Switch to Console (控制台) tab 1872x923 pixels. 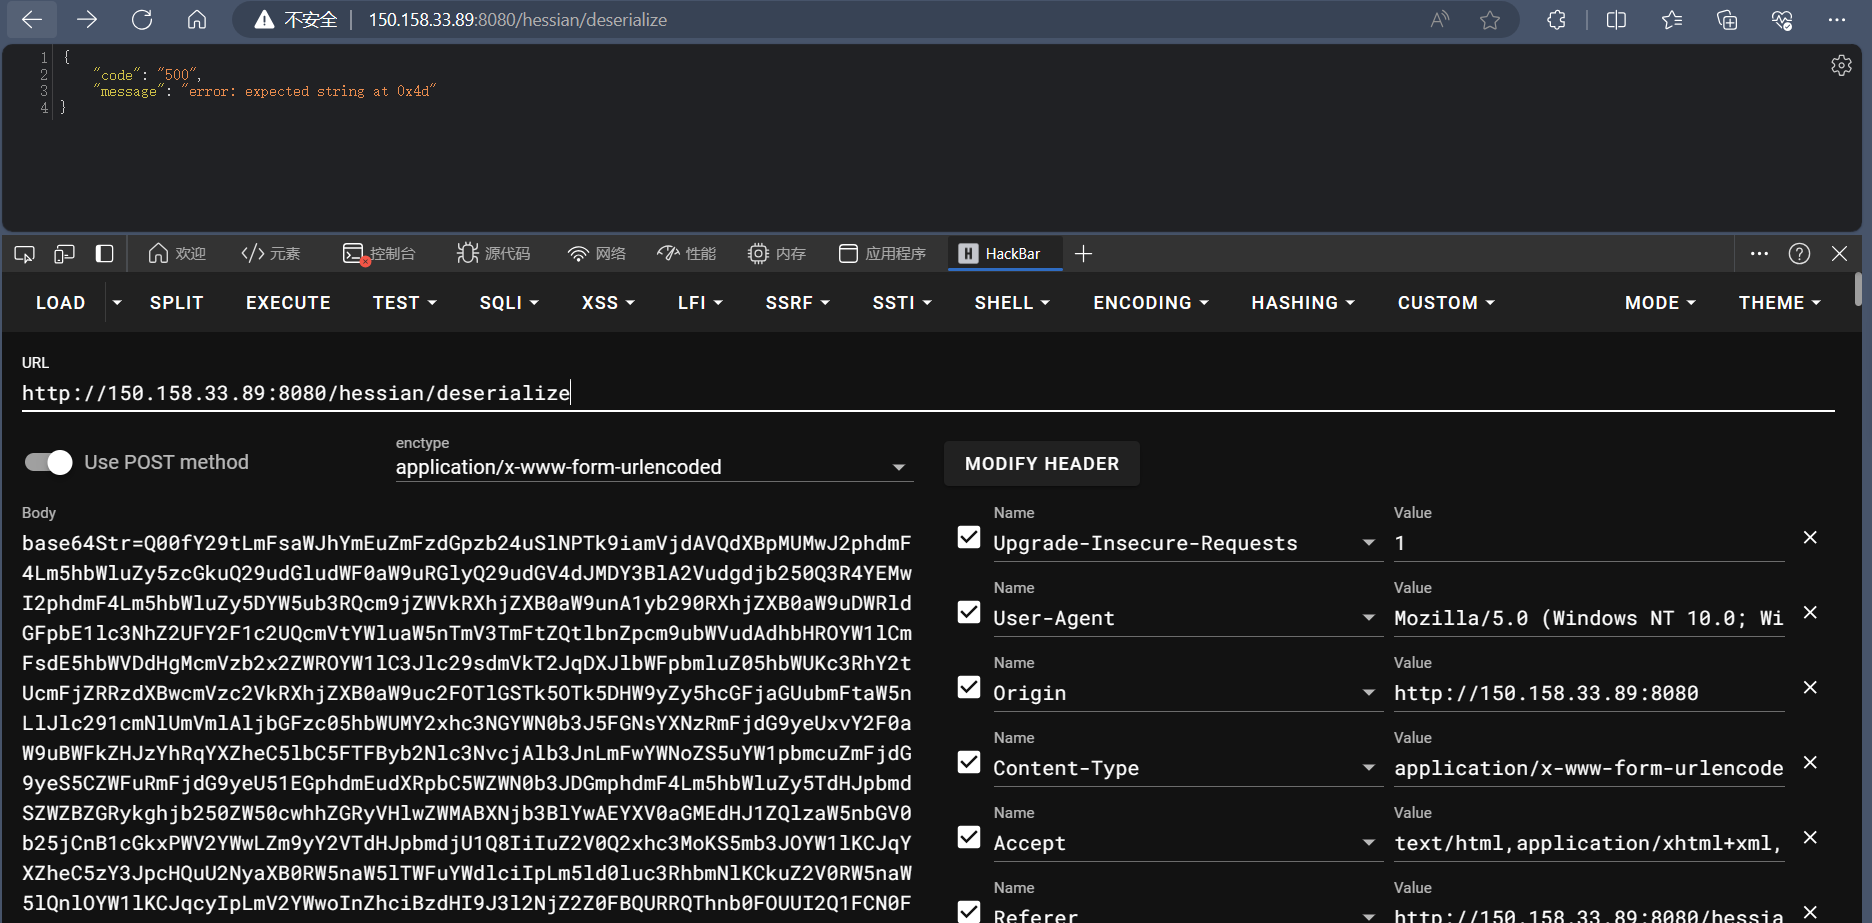point(379,254)
